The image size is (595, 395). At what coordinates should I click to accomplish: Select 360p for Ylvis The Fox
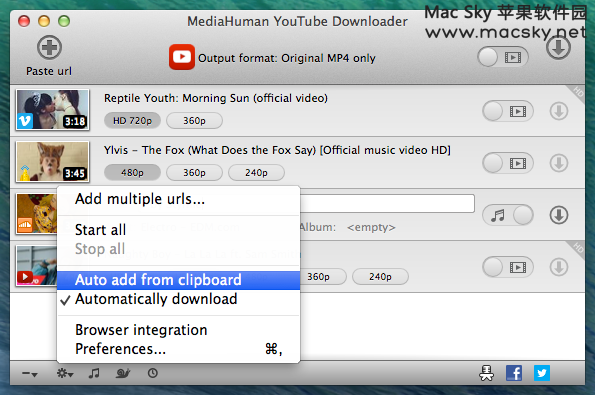(194, 173)
